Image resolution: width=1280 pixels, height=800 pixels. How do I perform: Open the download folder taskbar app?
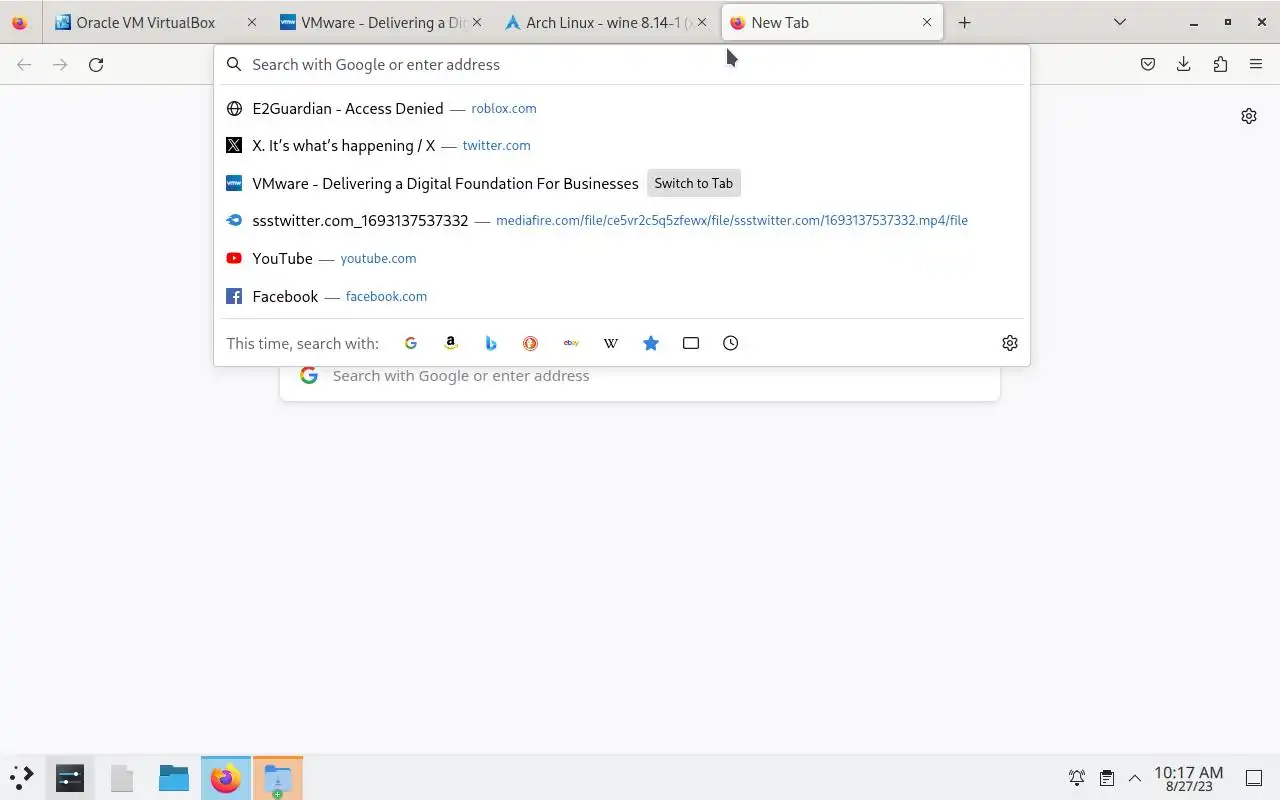click(278, 777)
